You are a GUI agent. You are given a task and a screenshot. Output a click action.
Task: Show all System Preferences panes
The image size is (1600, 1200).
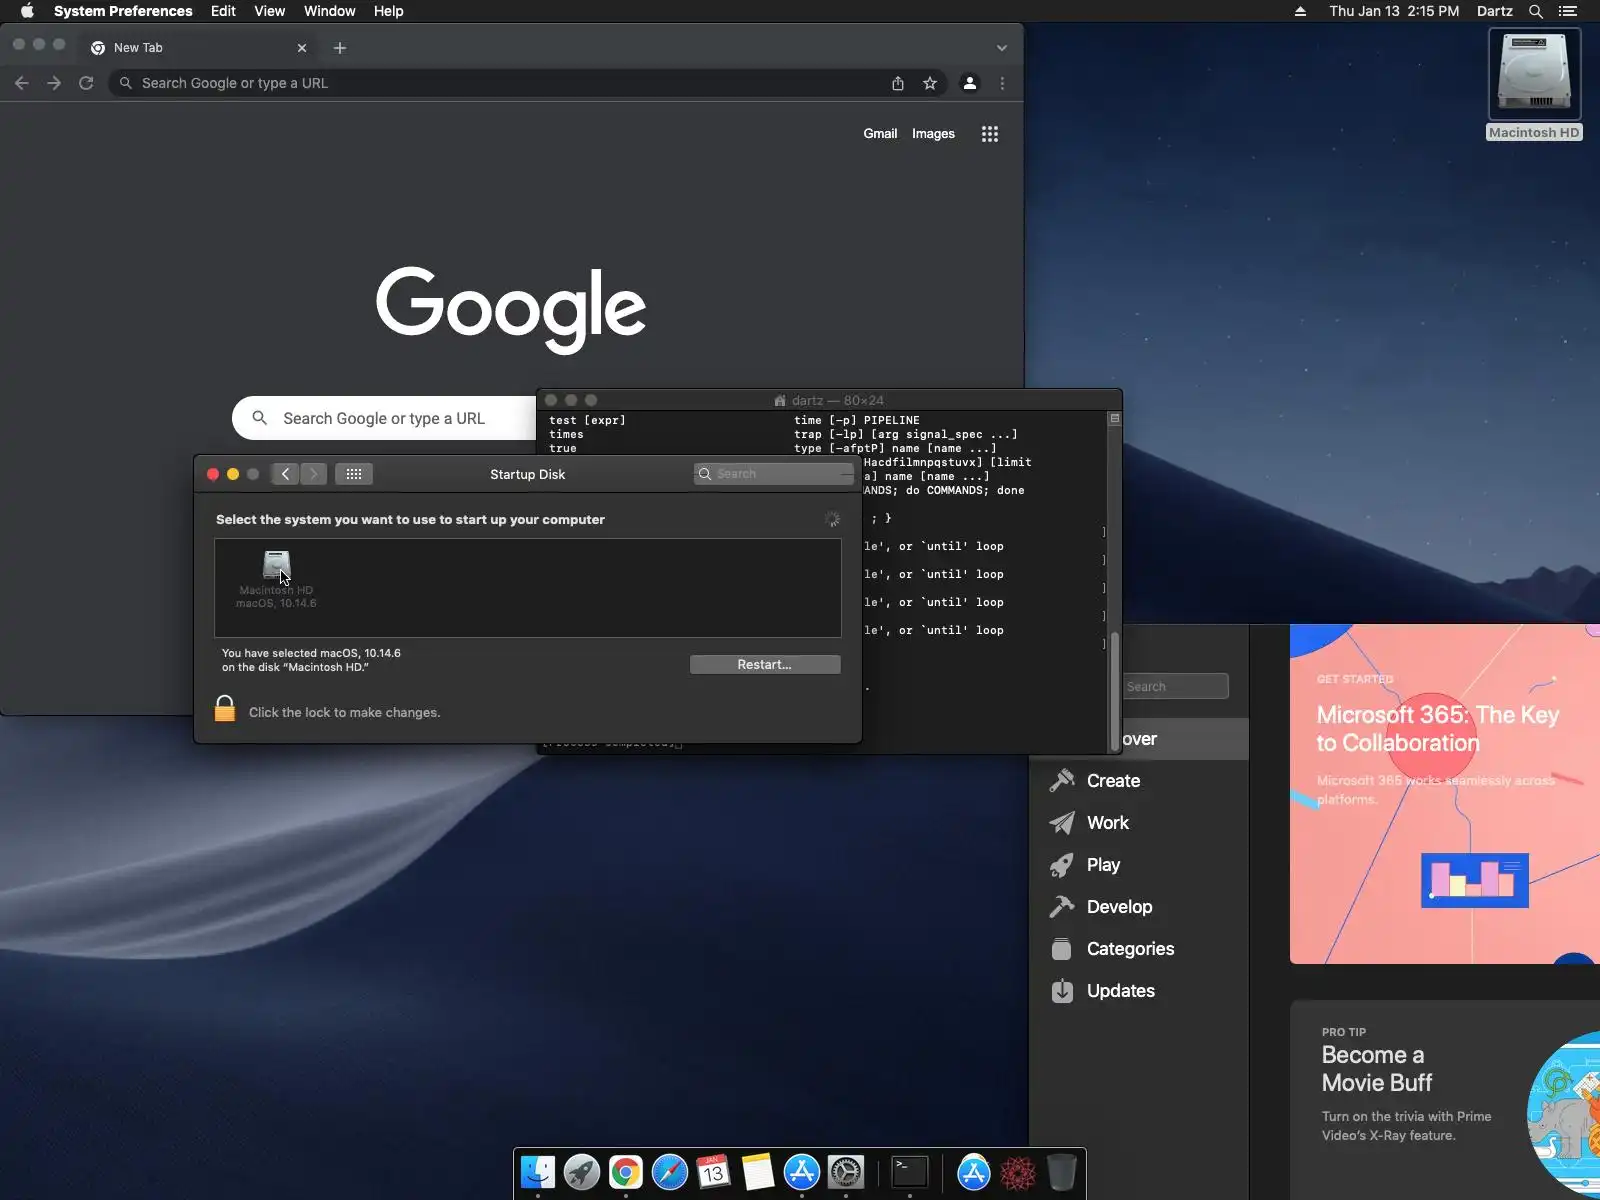(x=354, y=474)
